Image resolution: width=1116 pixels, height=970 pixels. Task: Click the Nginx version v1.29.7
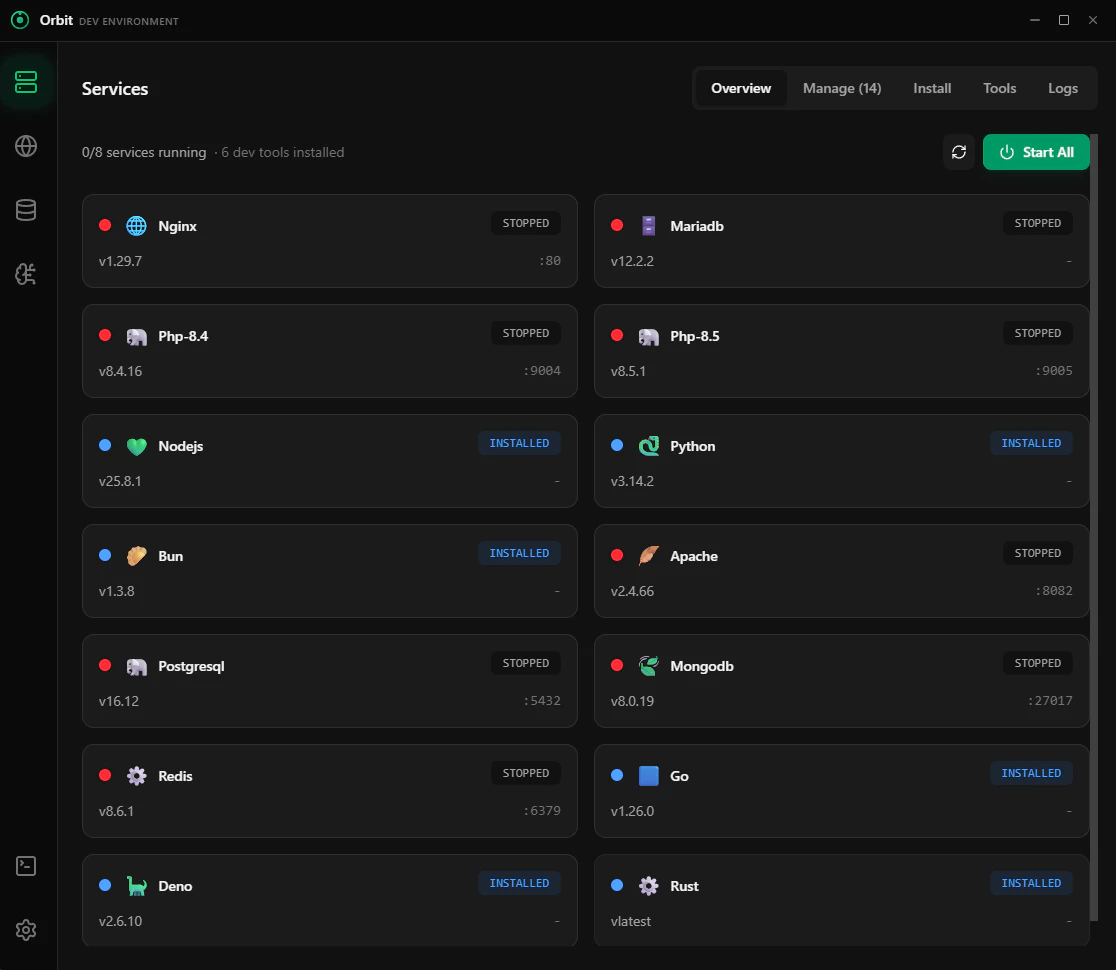coord(120,261)
